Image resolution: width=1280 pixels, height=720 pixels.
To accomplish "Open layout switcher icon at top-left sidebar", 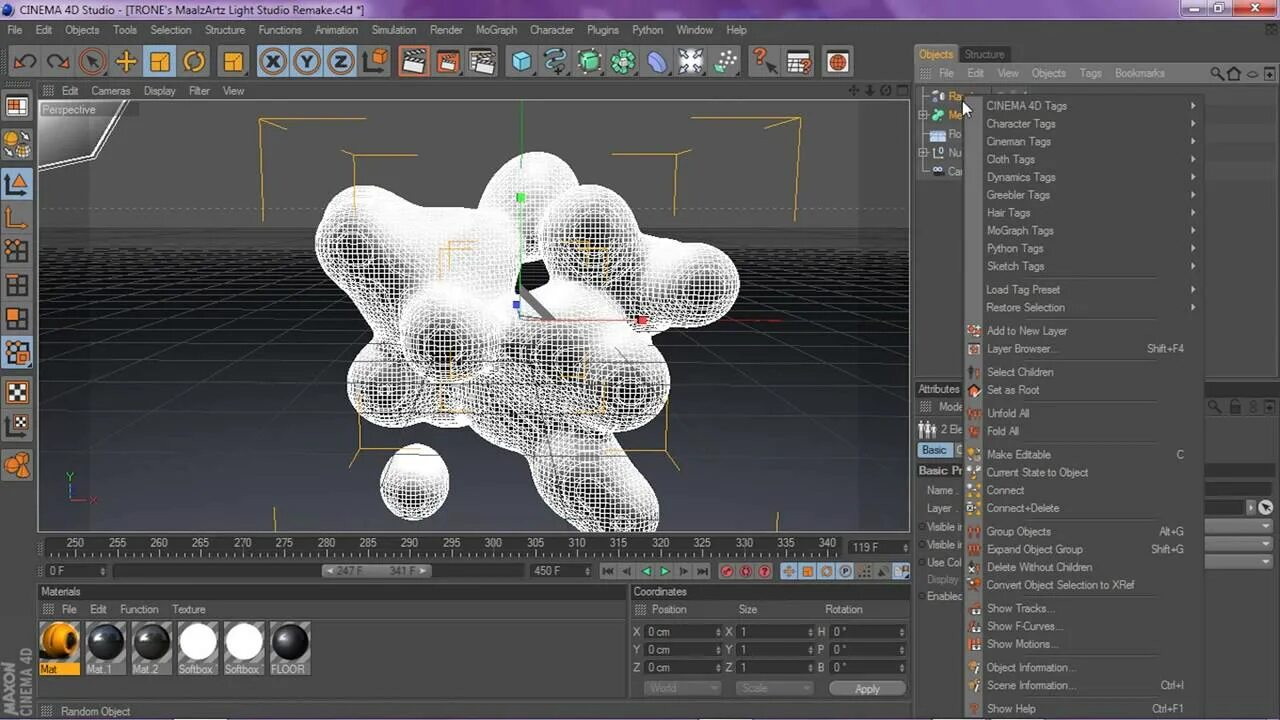I will [x=17, y=107].
